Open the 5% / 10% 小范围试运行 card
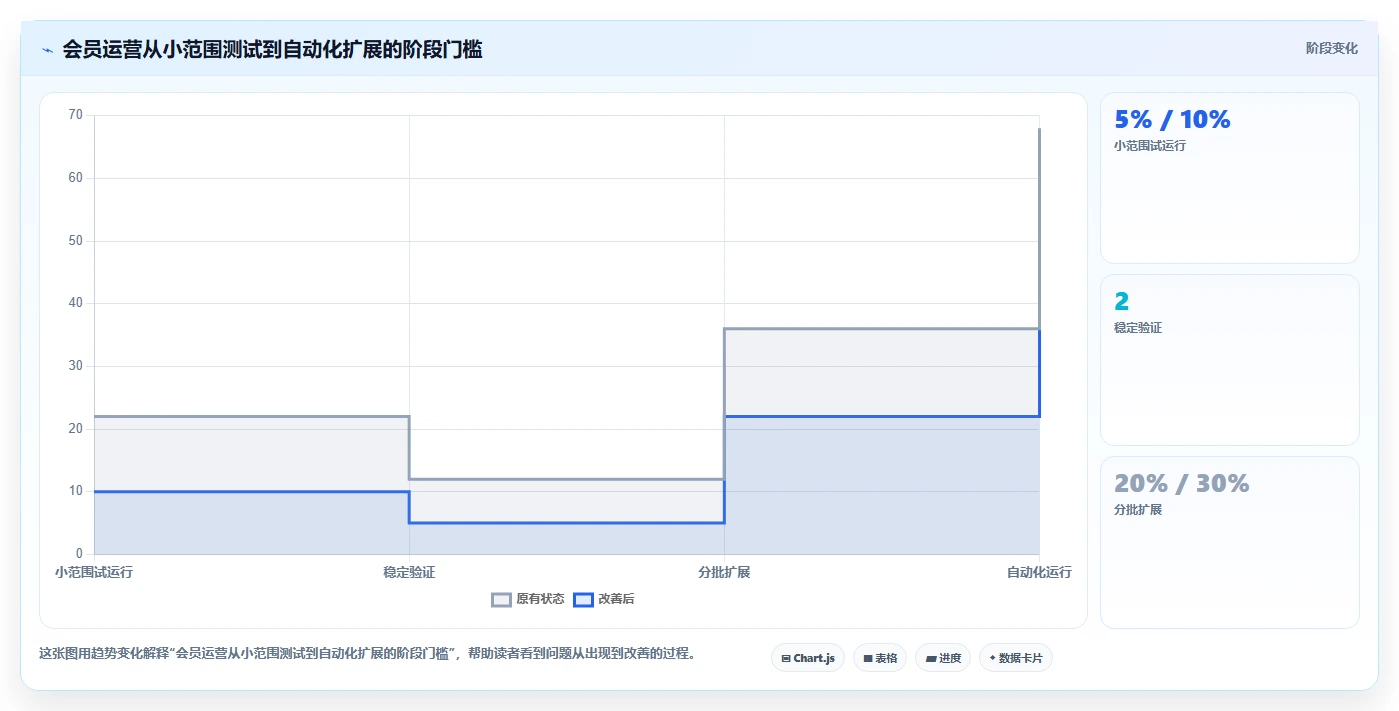 click(x=1230, y=178)
